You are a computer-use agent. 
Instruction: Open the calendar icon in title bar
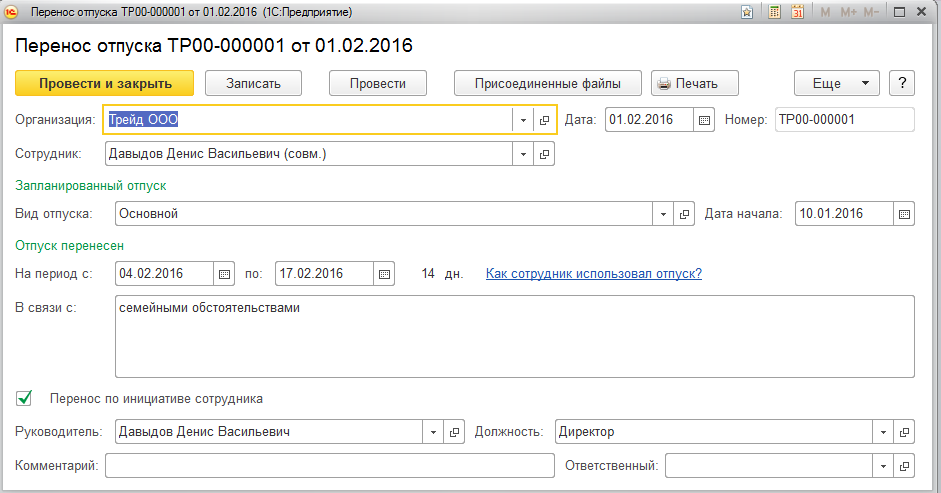(x=798, y=12)
